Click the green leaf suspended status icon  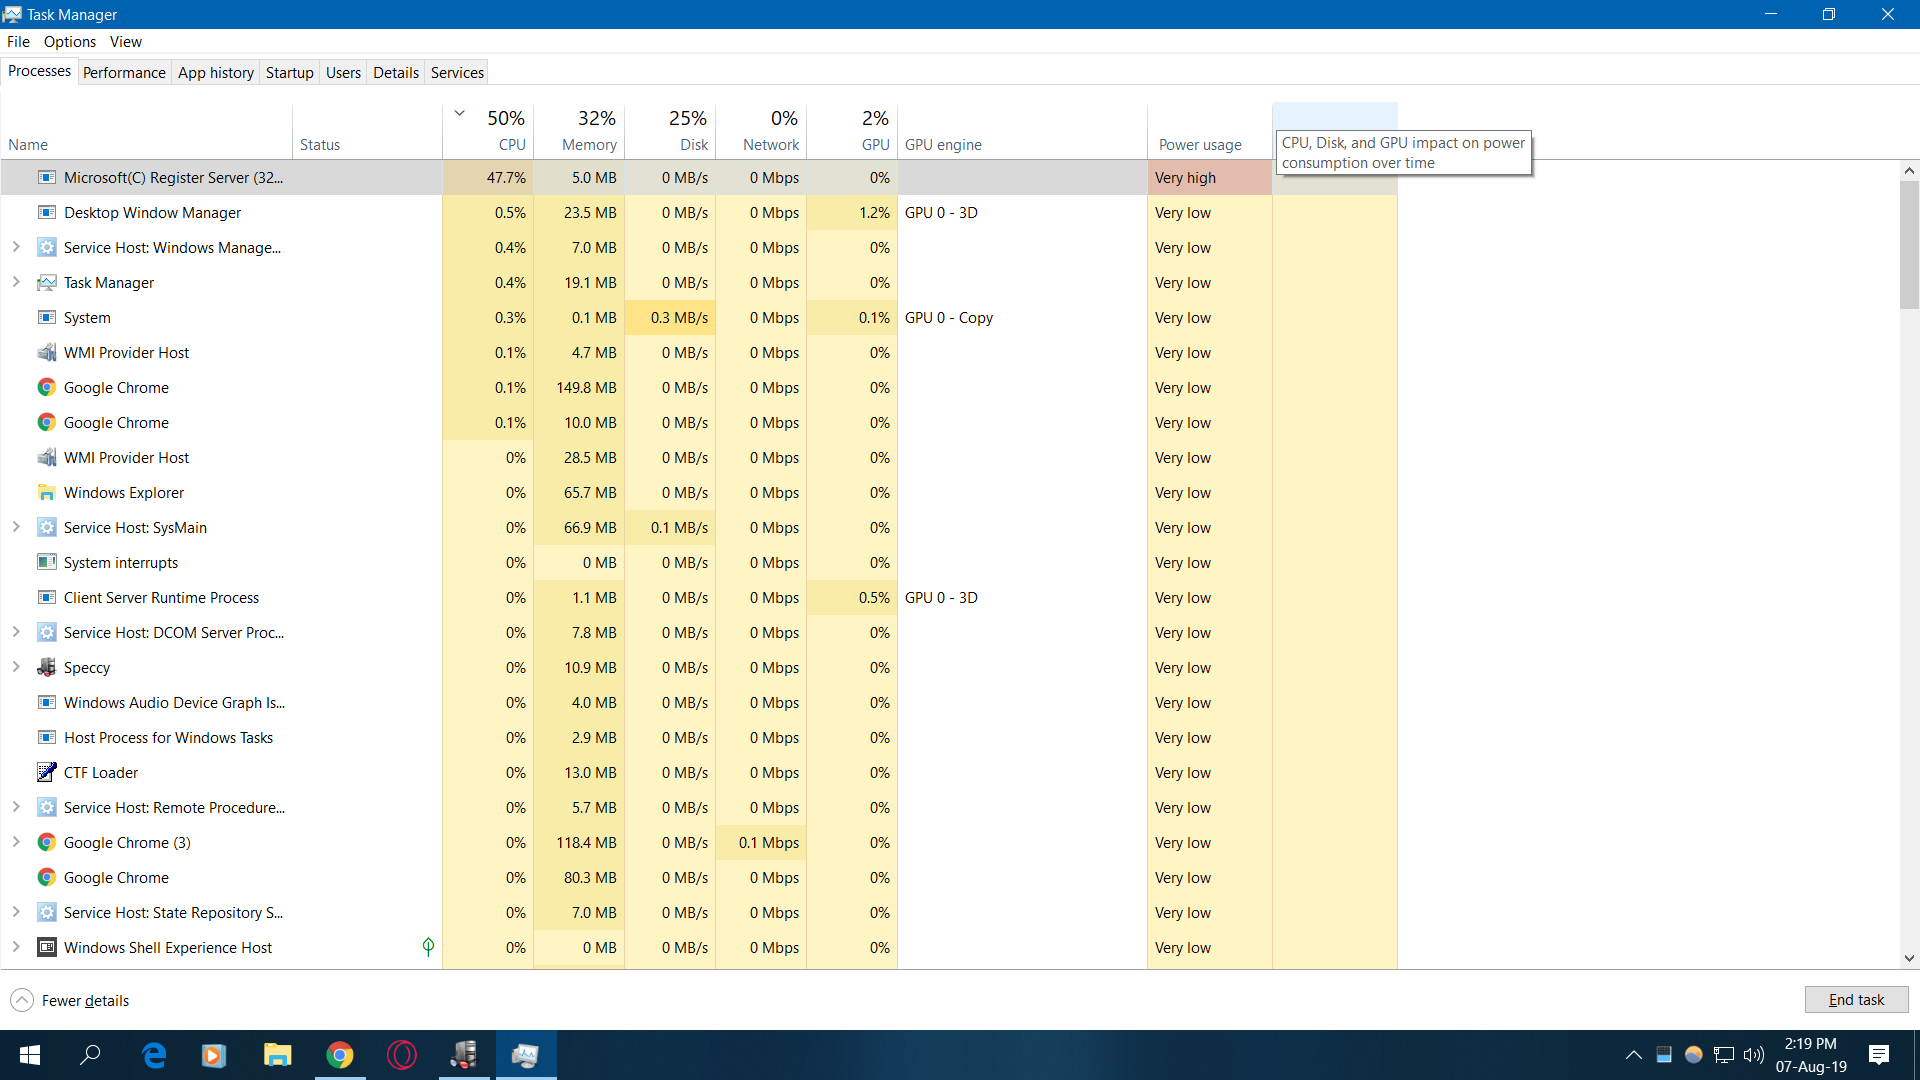(428, 946)
